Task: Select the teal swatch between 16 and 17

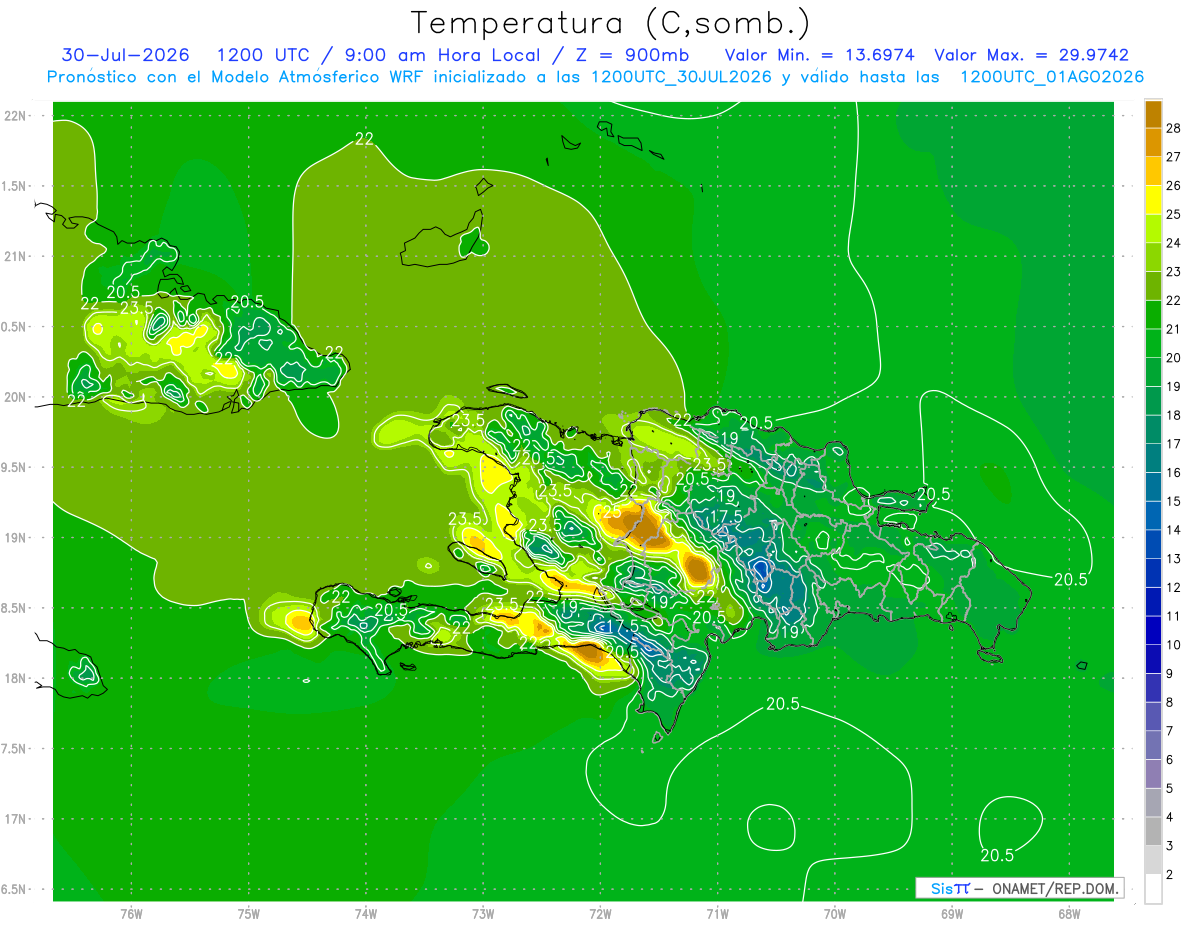Action: (x=1153, y=459)
